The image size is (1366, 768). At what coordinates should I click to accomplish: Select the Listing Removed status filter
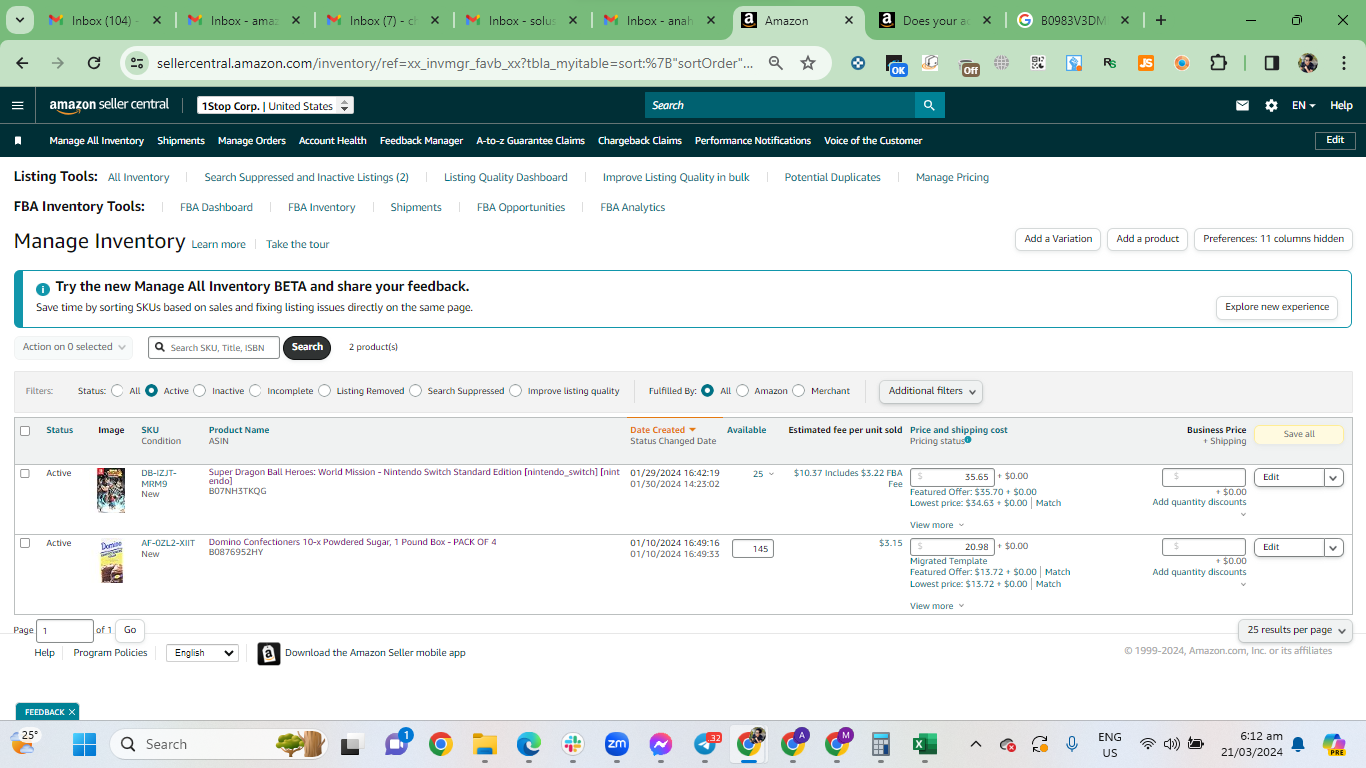point(325,391)
